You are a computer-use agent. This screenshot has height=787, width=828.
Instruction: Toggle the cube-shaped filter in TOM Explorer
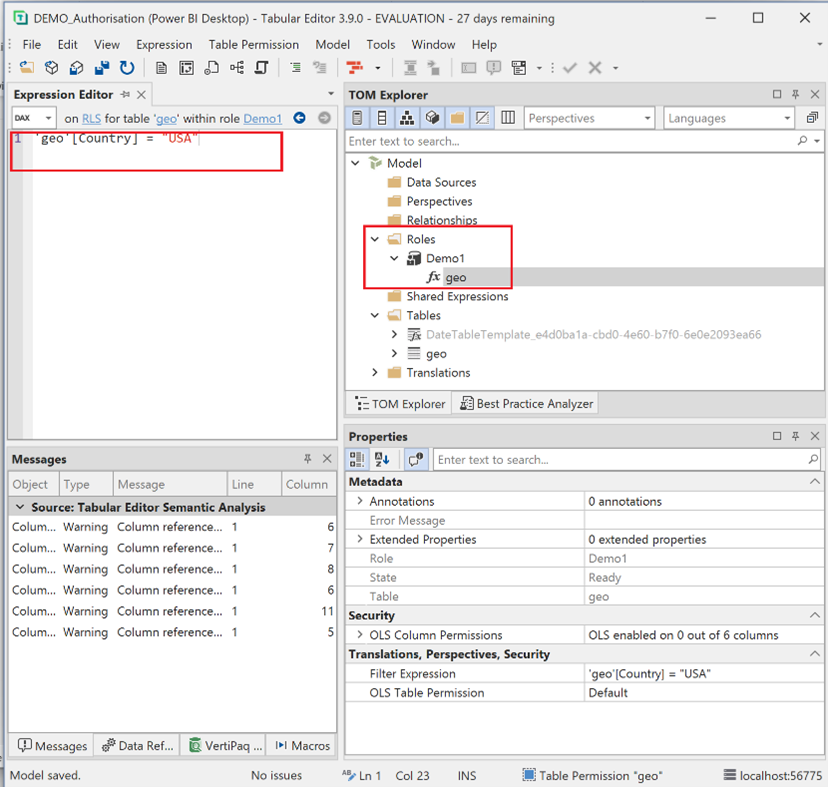click(432, 118)
